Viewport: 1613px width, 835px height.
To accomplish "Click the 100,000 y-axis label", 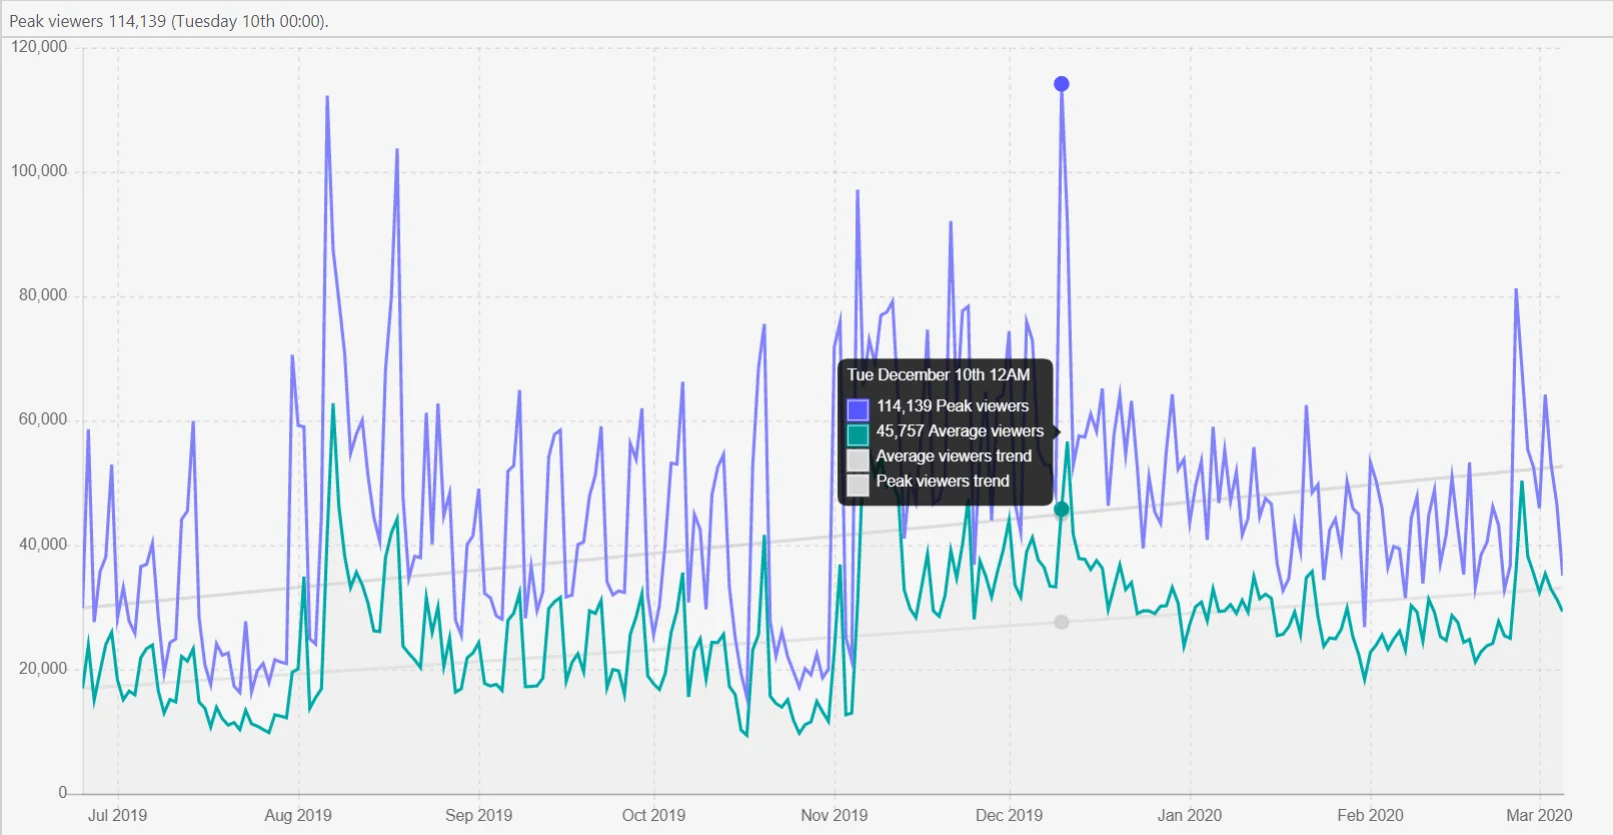I will (x=39, y=171).
